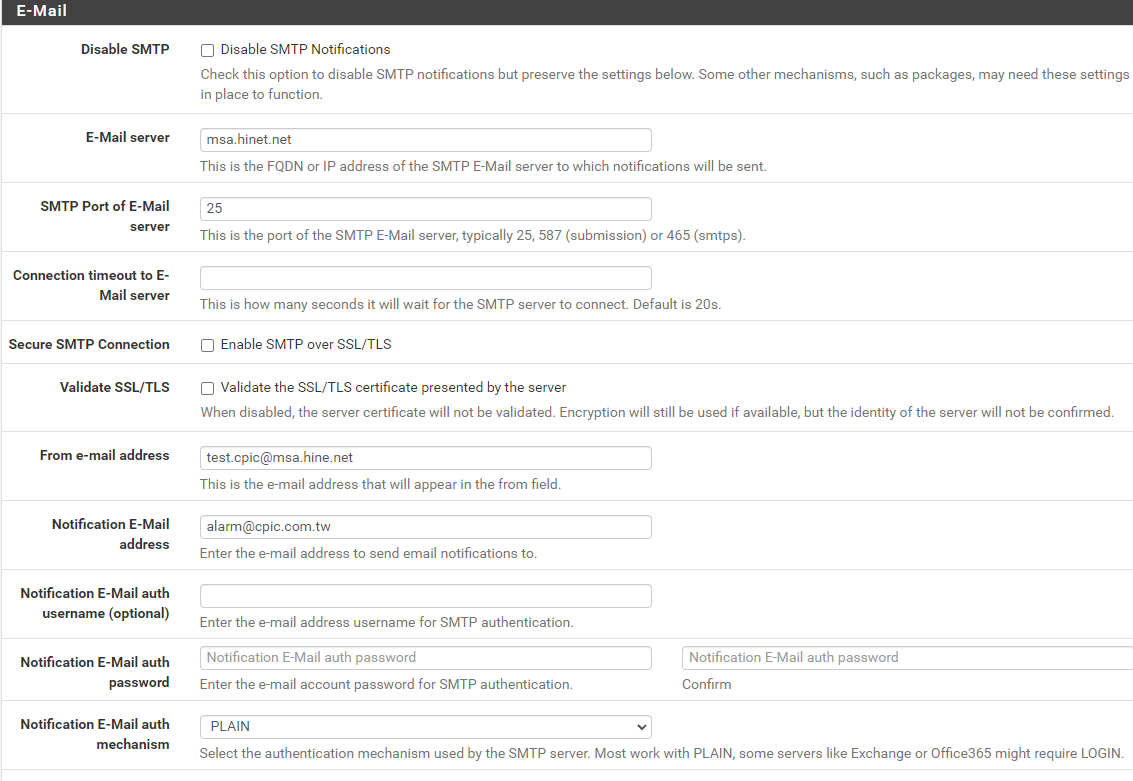Click the empty connection timeout input
Screen dimensions: 1133x781
pyautogui.click(x=425, y=278)
